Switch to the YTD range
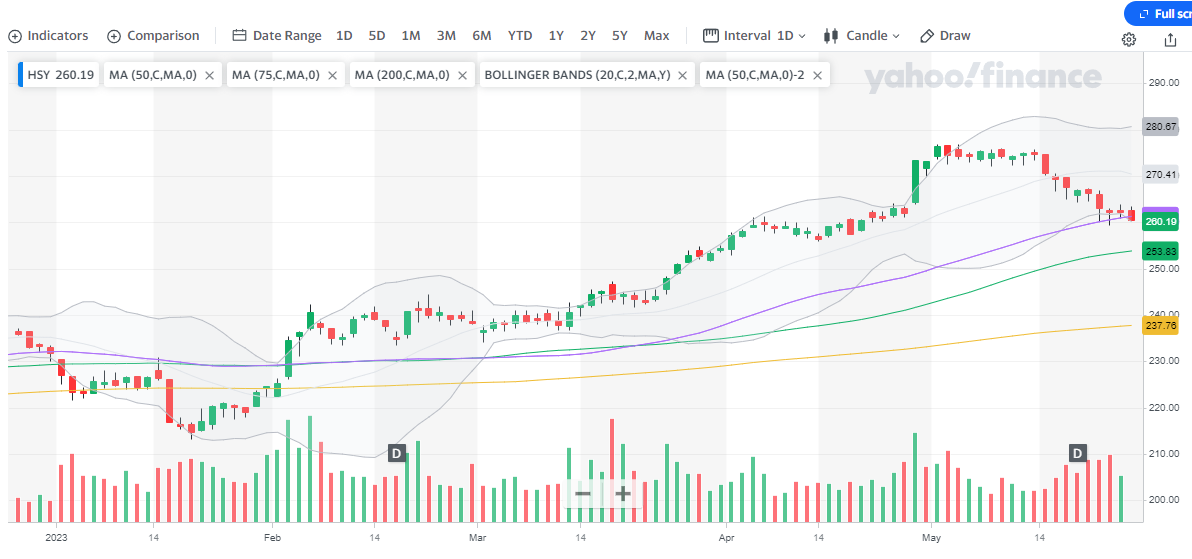Image resolution: width=1192 pixels, height=559 pixels. click(520, 36)
